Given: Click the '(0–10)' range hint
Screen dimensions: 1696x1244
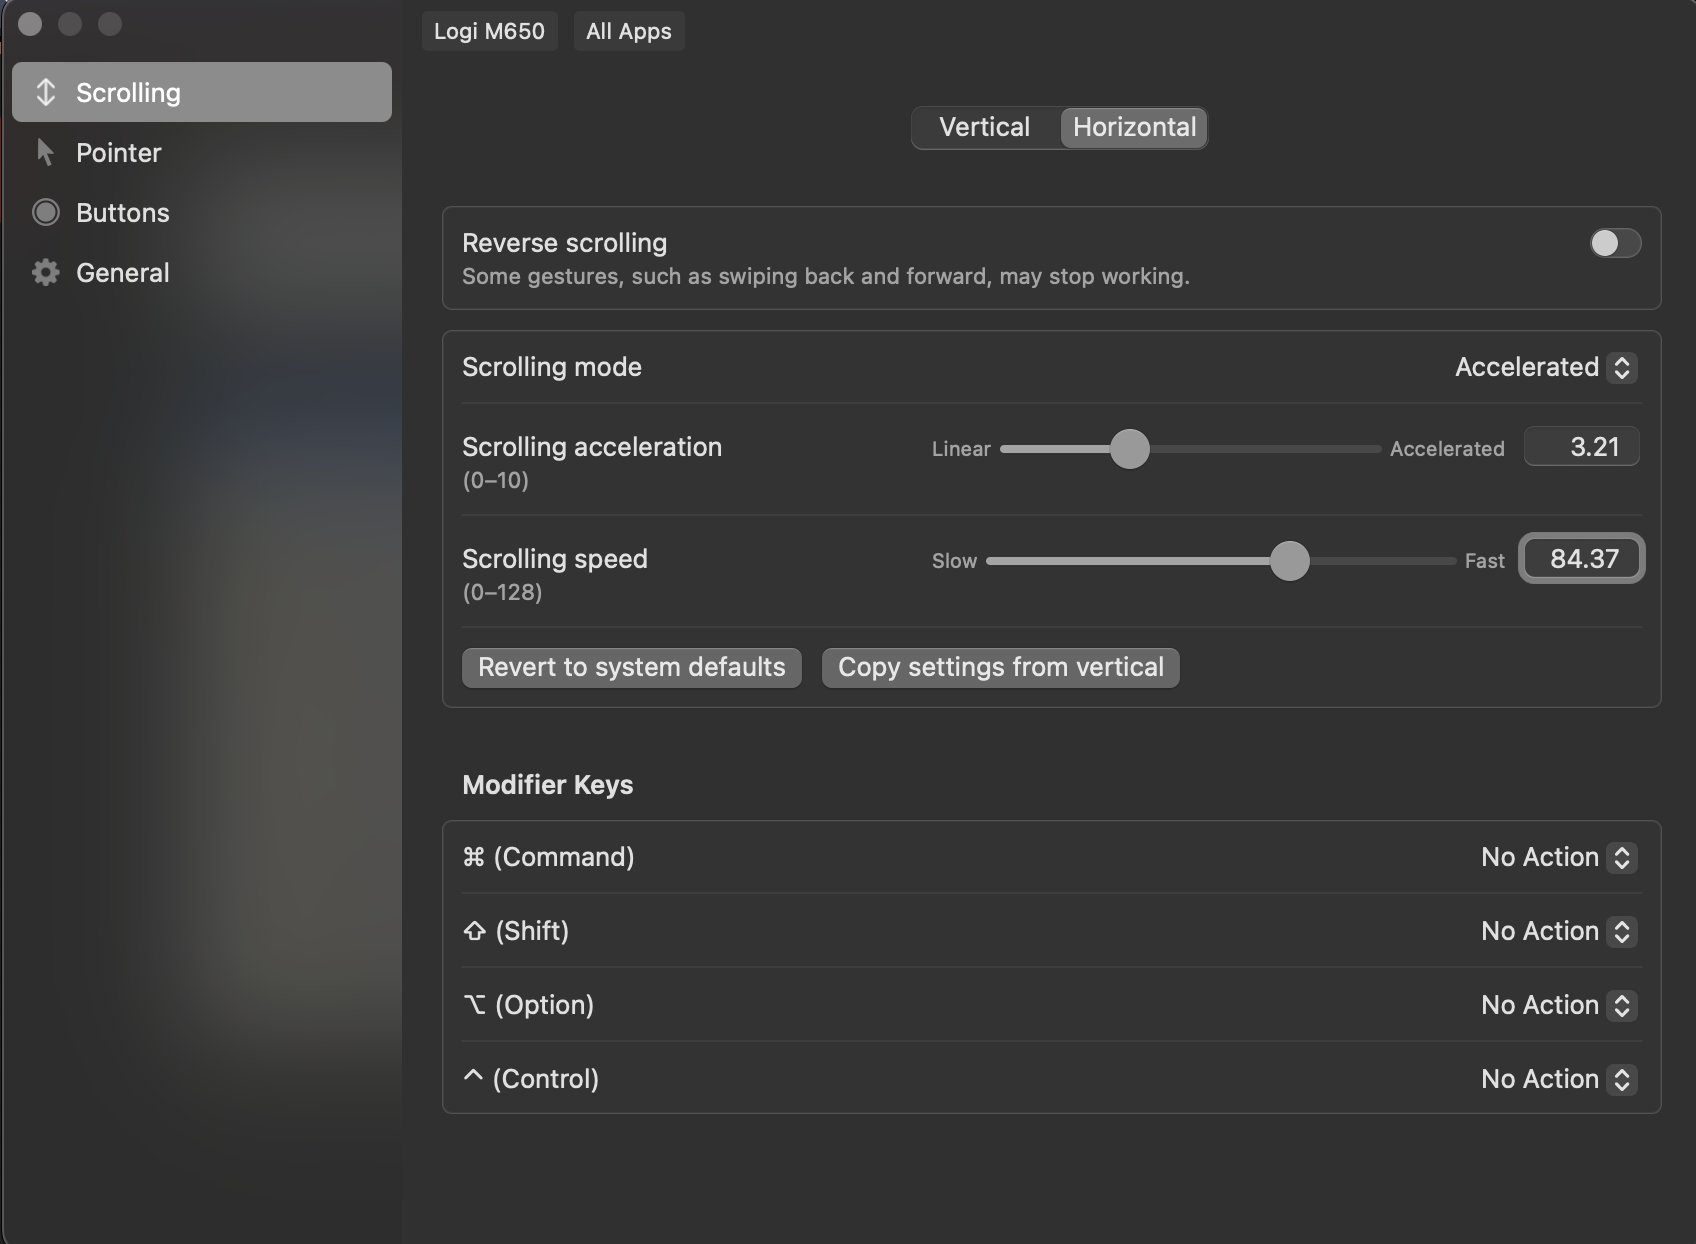Looking at the screenshot, I should pyautogui.click(x=496, y=480).
